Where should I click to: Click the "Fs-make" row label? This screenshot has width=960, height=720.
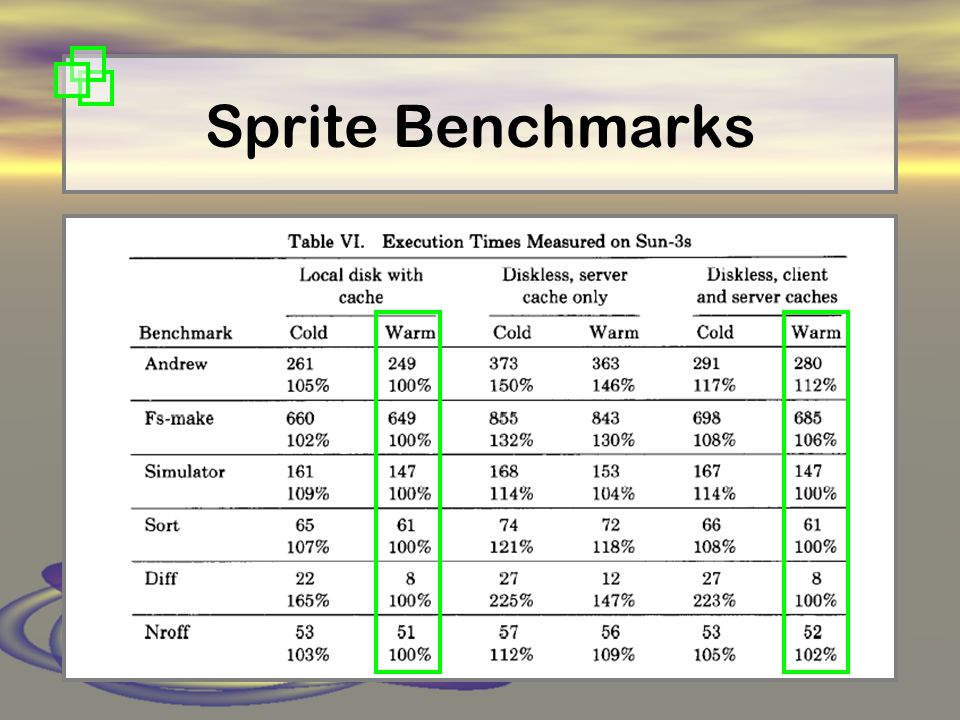pyautogui.click(x=179, y=418)
